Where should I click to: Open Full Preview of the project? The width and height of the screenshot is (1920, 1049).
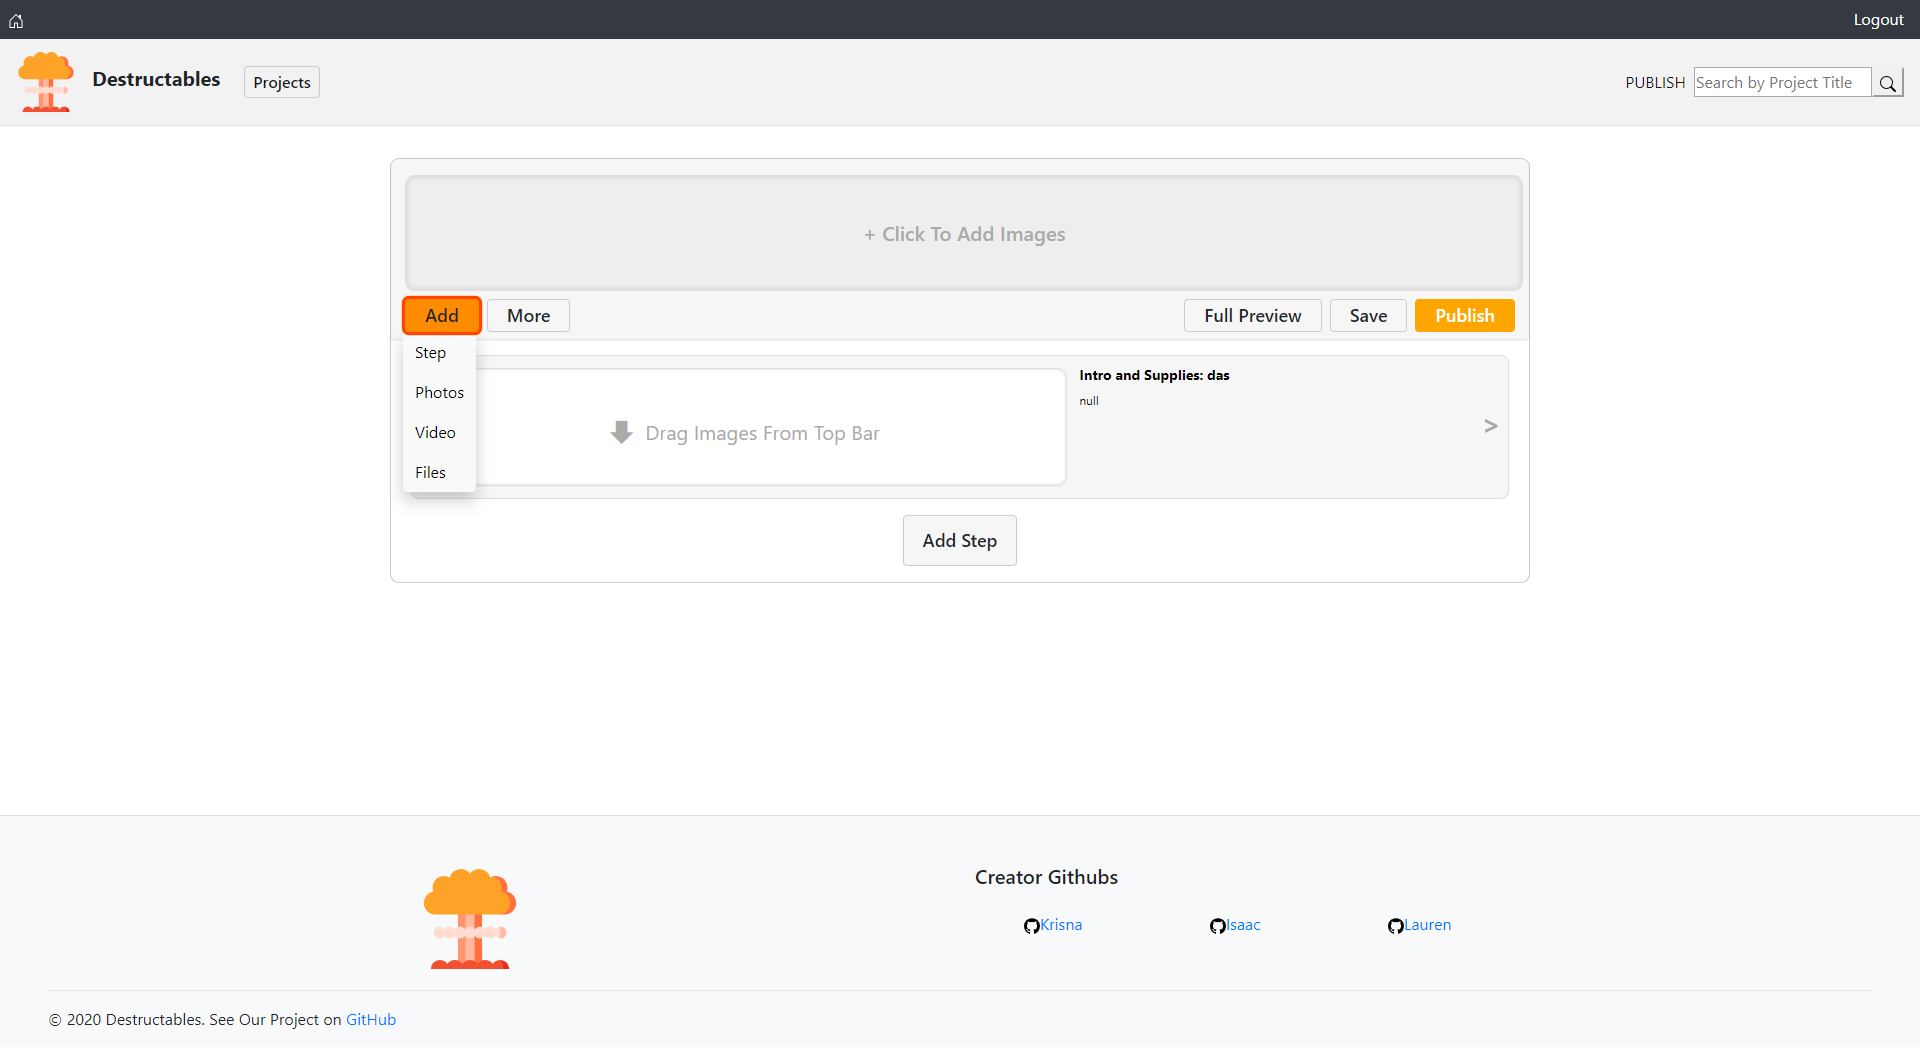[1252, 316]
